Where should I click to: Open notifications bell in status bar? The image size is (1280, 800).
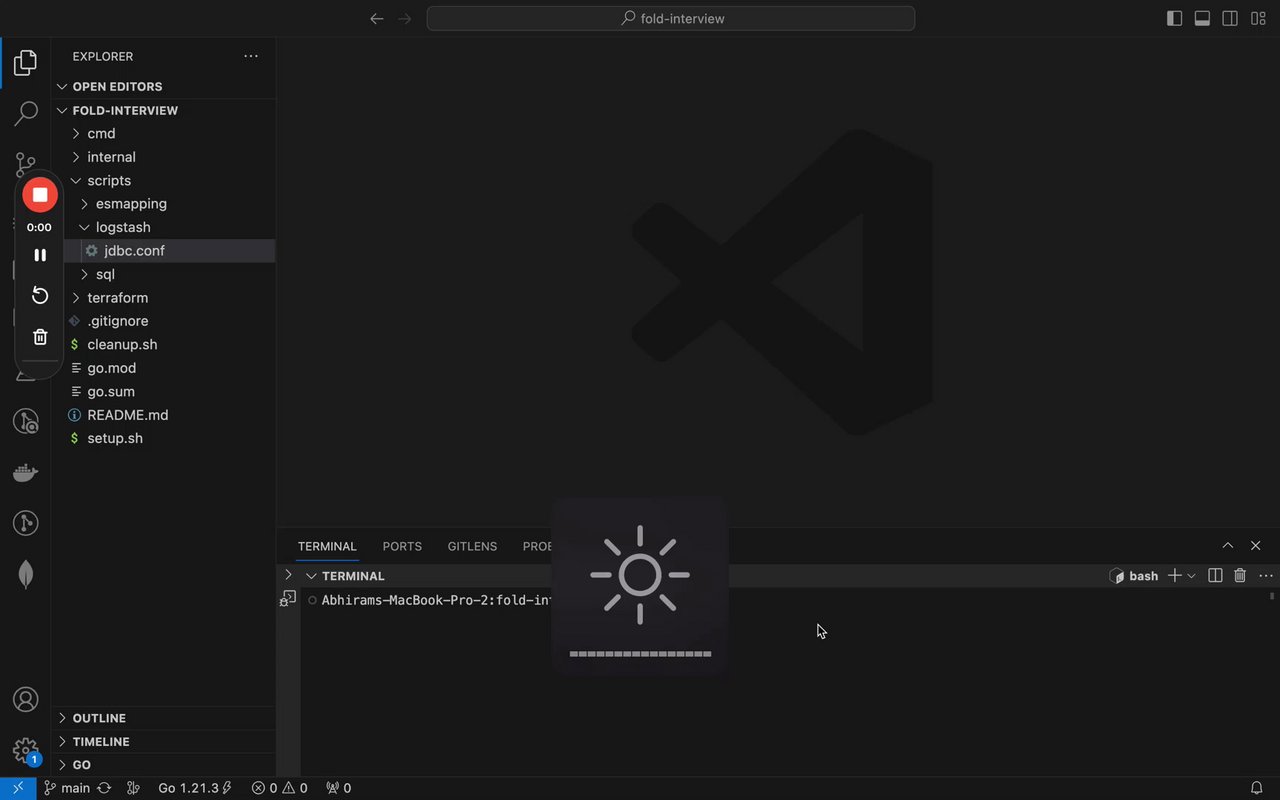coord(1257,788)
